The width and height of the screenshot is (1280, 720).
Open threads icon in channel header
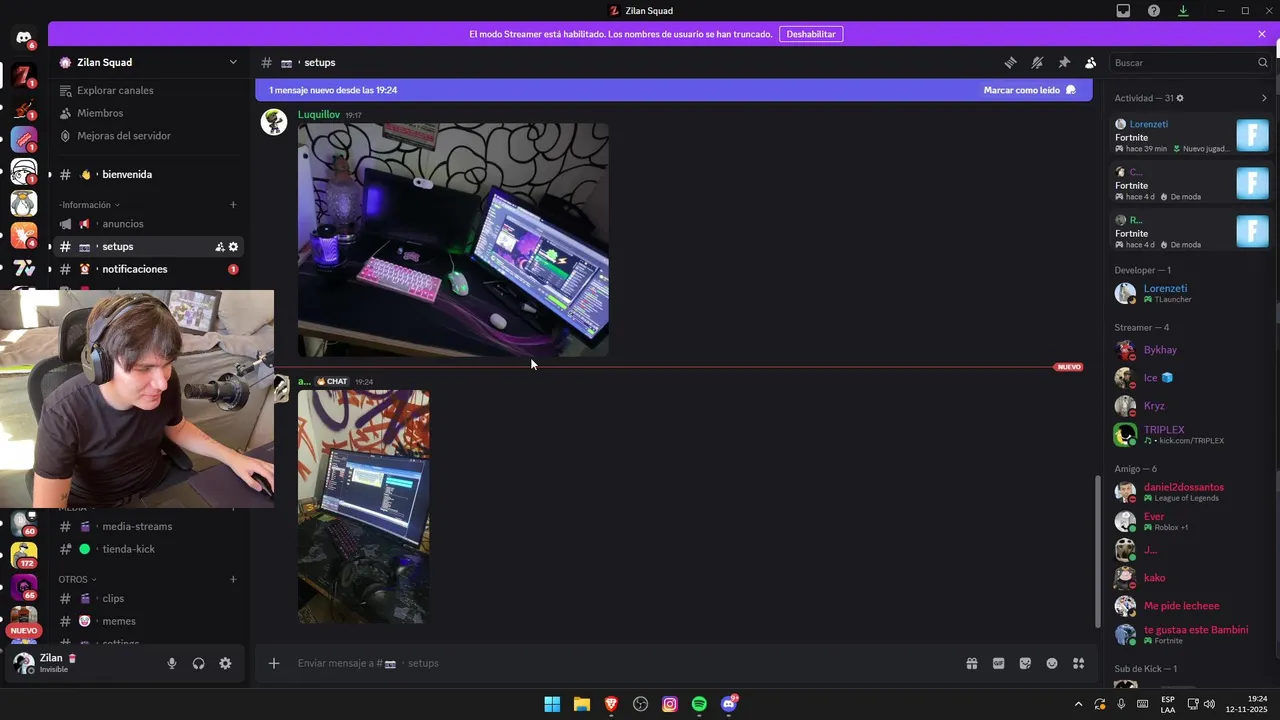coord(1010,62)
